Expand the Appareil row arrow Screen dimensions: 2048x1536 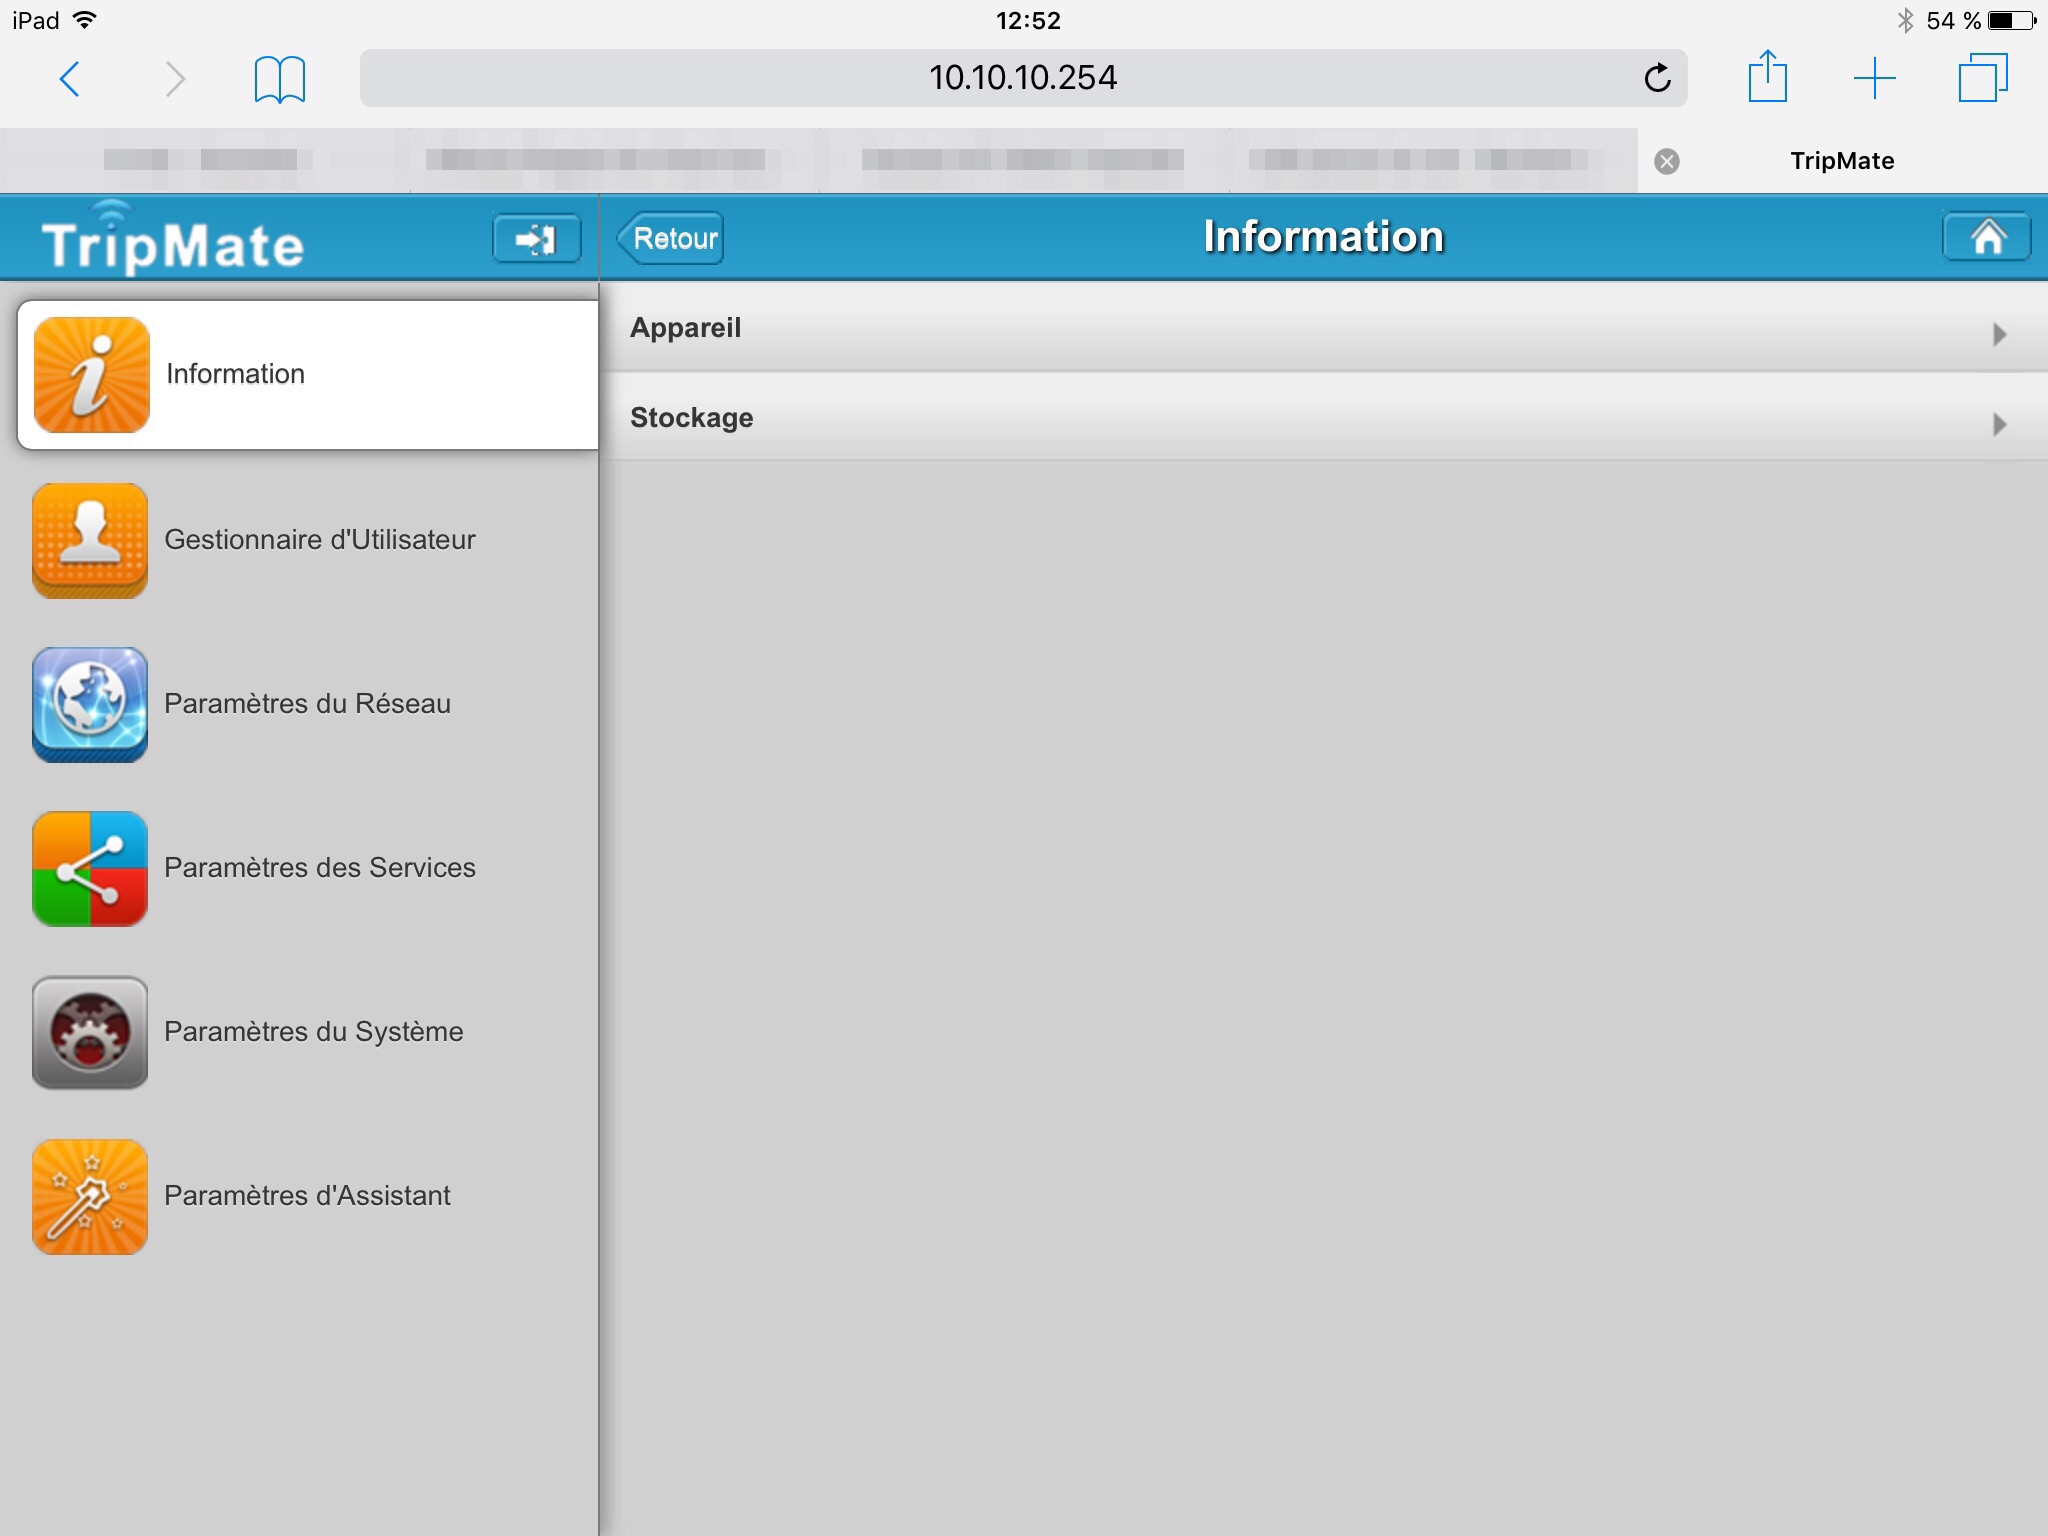pos(1999,333)
